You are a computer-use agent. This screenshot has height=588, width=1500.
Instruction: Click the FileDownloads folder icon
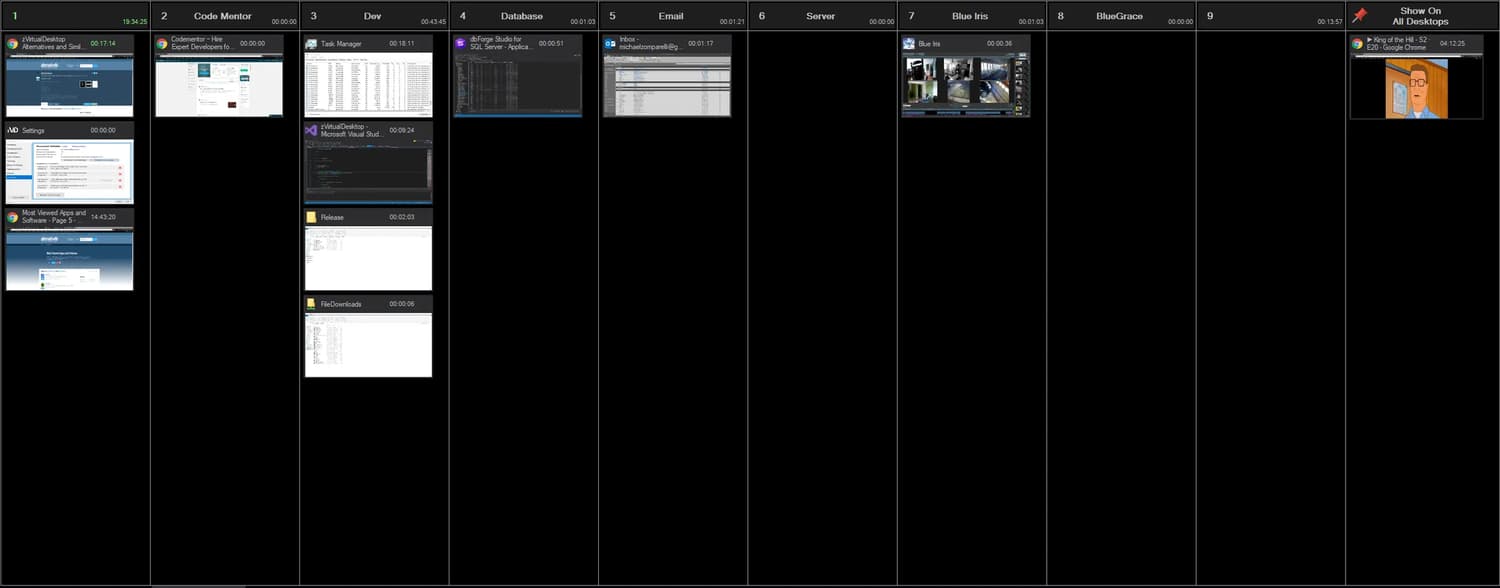tap(311, 304)
